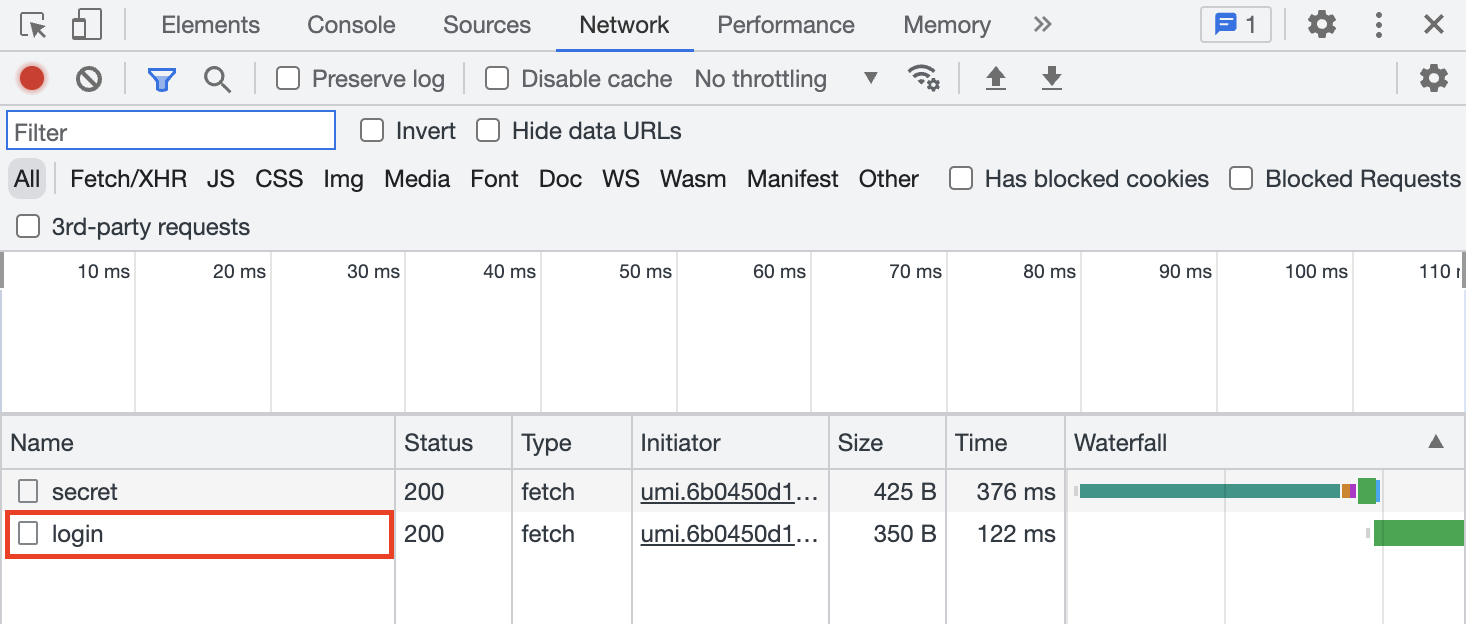
Task: Open network conditions Wi-Fi icon
Action: pos(923,78)
